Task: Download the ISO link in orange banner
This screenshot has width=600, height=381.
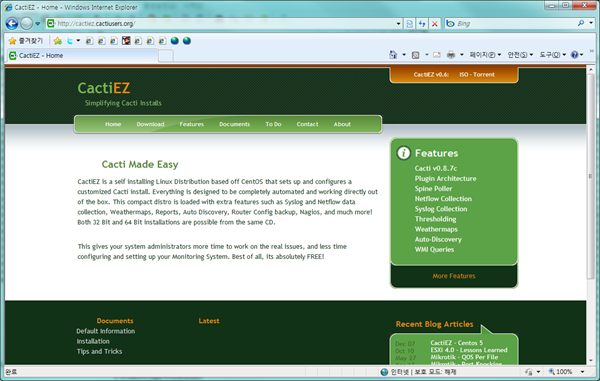Action: pos(463,75)
